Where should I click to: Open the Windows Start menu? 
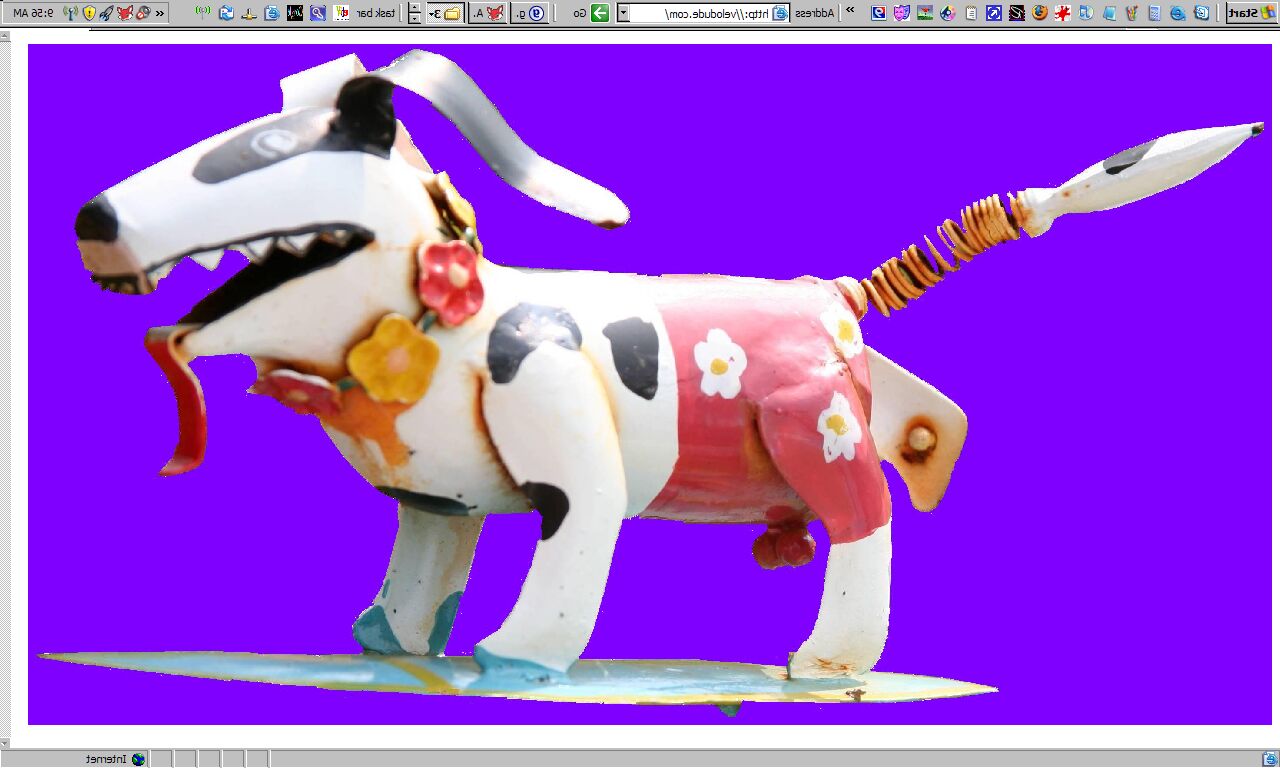click(1251, 13)
